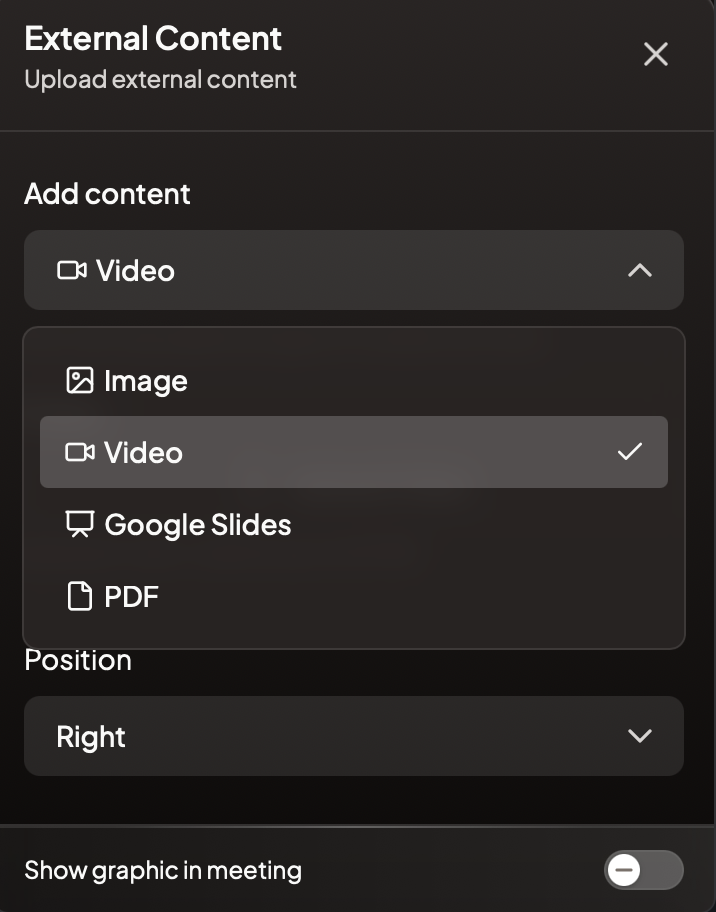Click the document icon next to PDF

80,596
